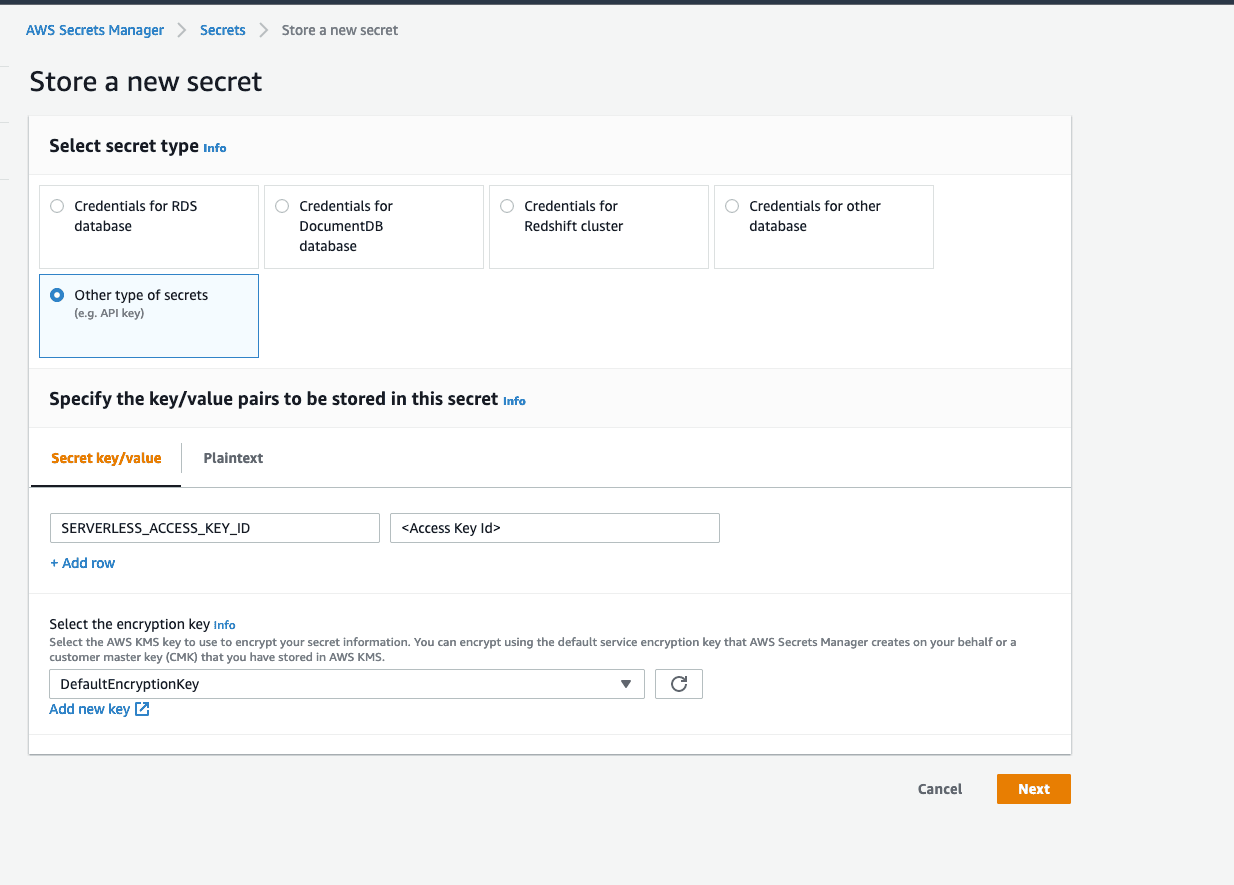This screenshot has height=885, width=1234.
Task: Click the external link icon beside Add new key
Action: tap(142, 709)
